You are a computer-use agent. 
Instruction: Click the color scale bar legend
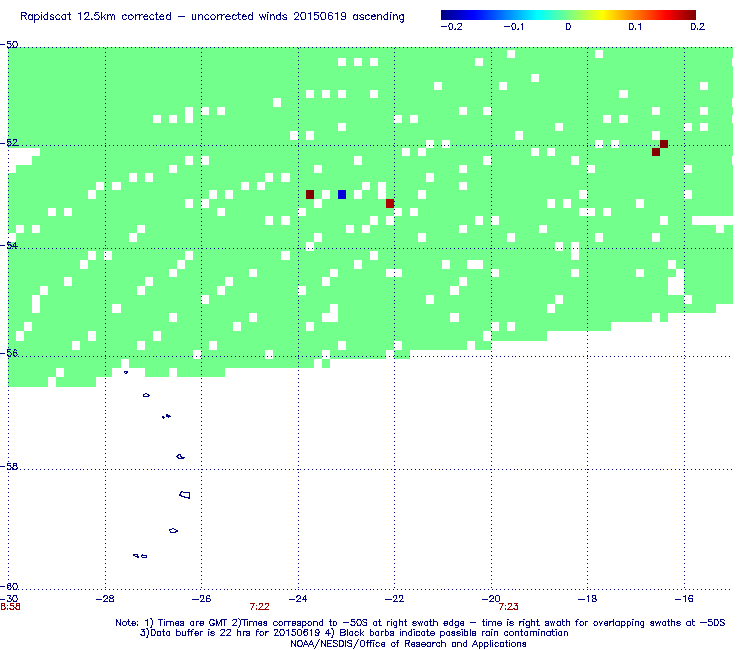568,15
